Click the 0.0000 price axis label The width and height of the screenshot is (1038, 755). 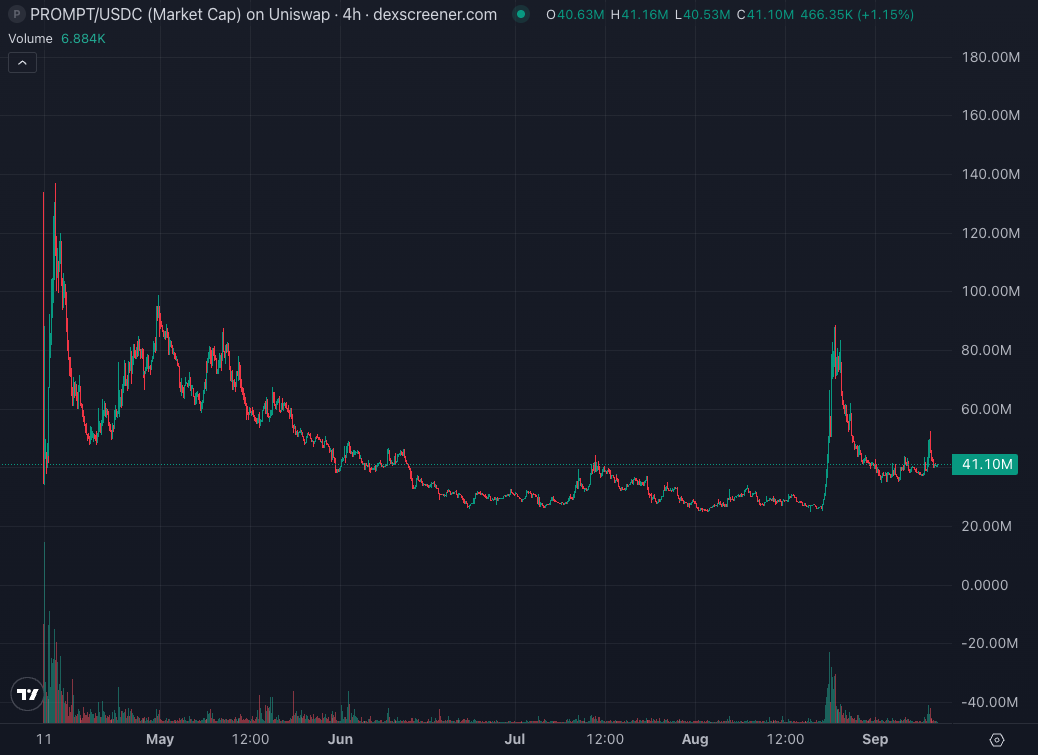[x=984, y=585]
